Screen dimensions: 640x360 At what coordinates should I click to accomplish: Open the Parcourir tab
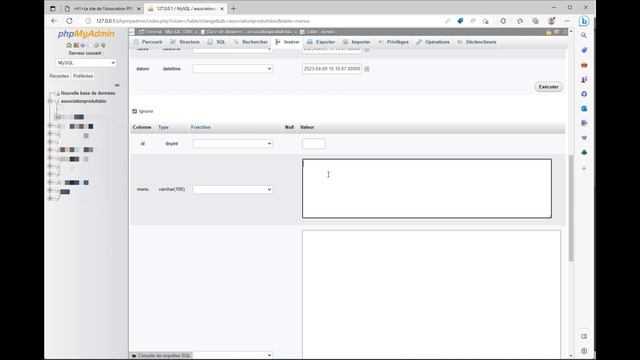tap(148, 42)
